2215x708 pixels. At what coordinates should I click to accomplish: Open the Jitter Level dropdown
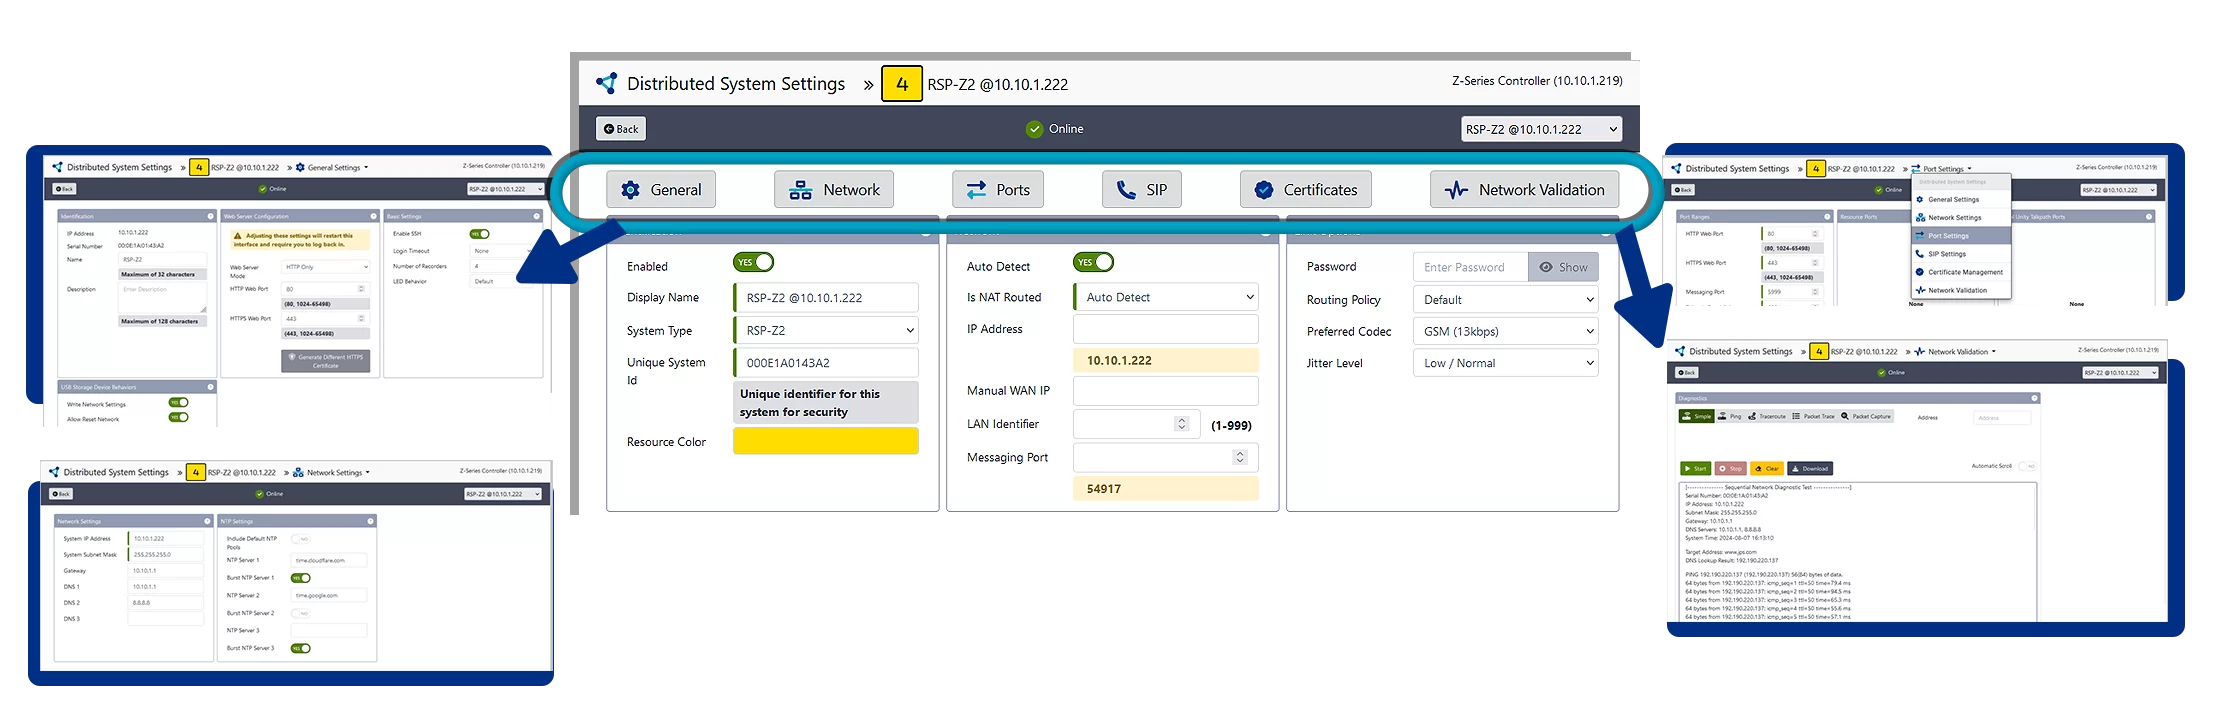click(1506, 363)
